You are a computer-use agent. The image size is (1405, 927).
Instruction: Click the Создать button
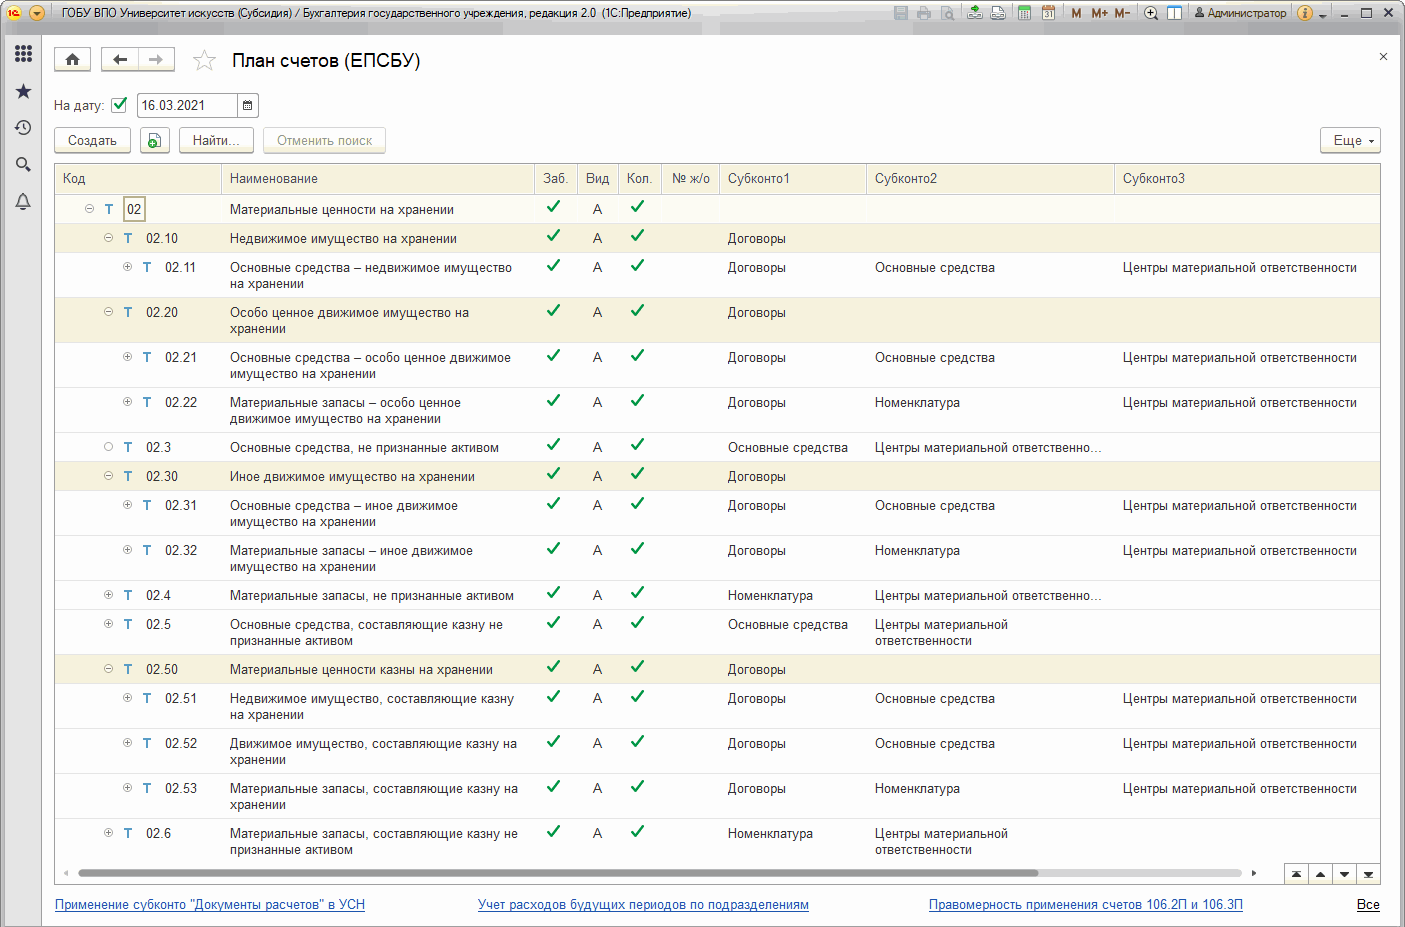pyautogui.click(x=92, y=141)
